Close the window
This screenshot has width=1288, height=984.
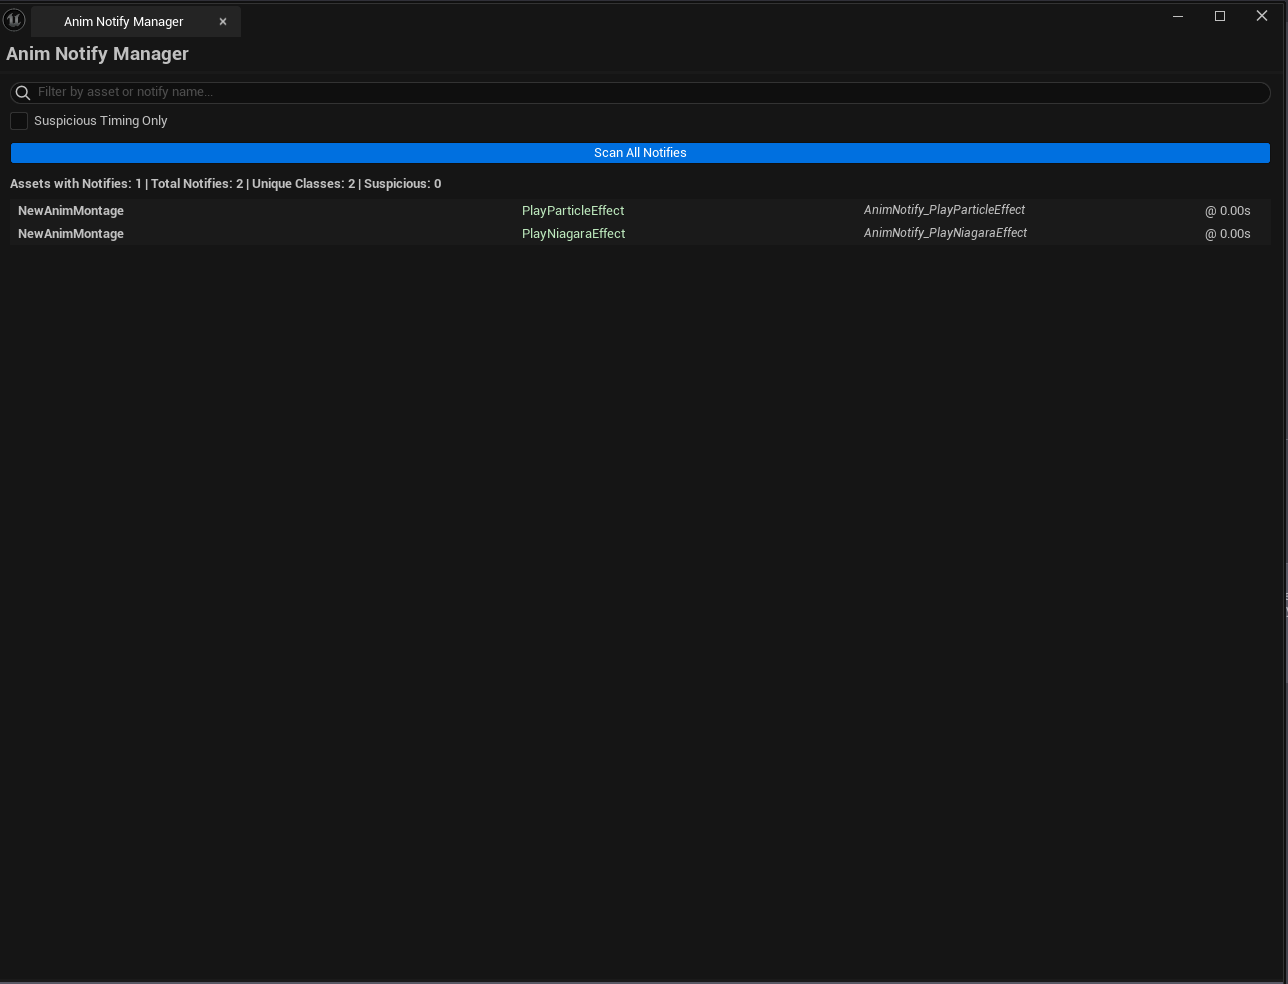click(1262, 16)
